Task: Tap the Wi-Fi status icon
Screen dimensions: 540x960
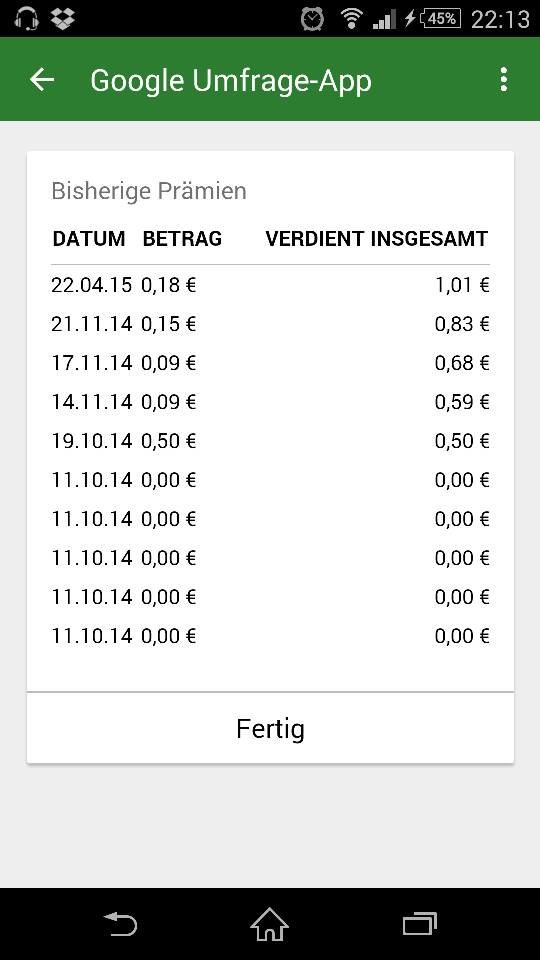Action: point(351,18)
